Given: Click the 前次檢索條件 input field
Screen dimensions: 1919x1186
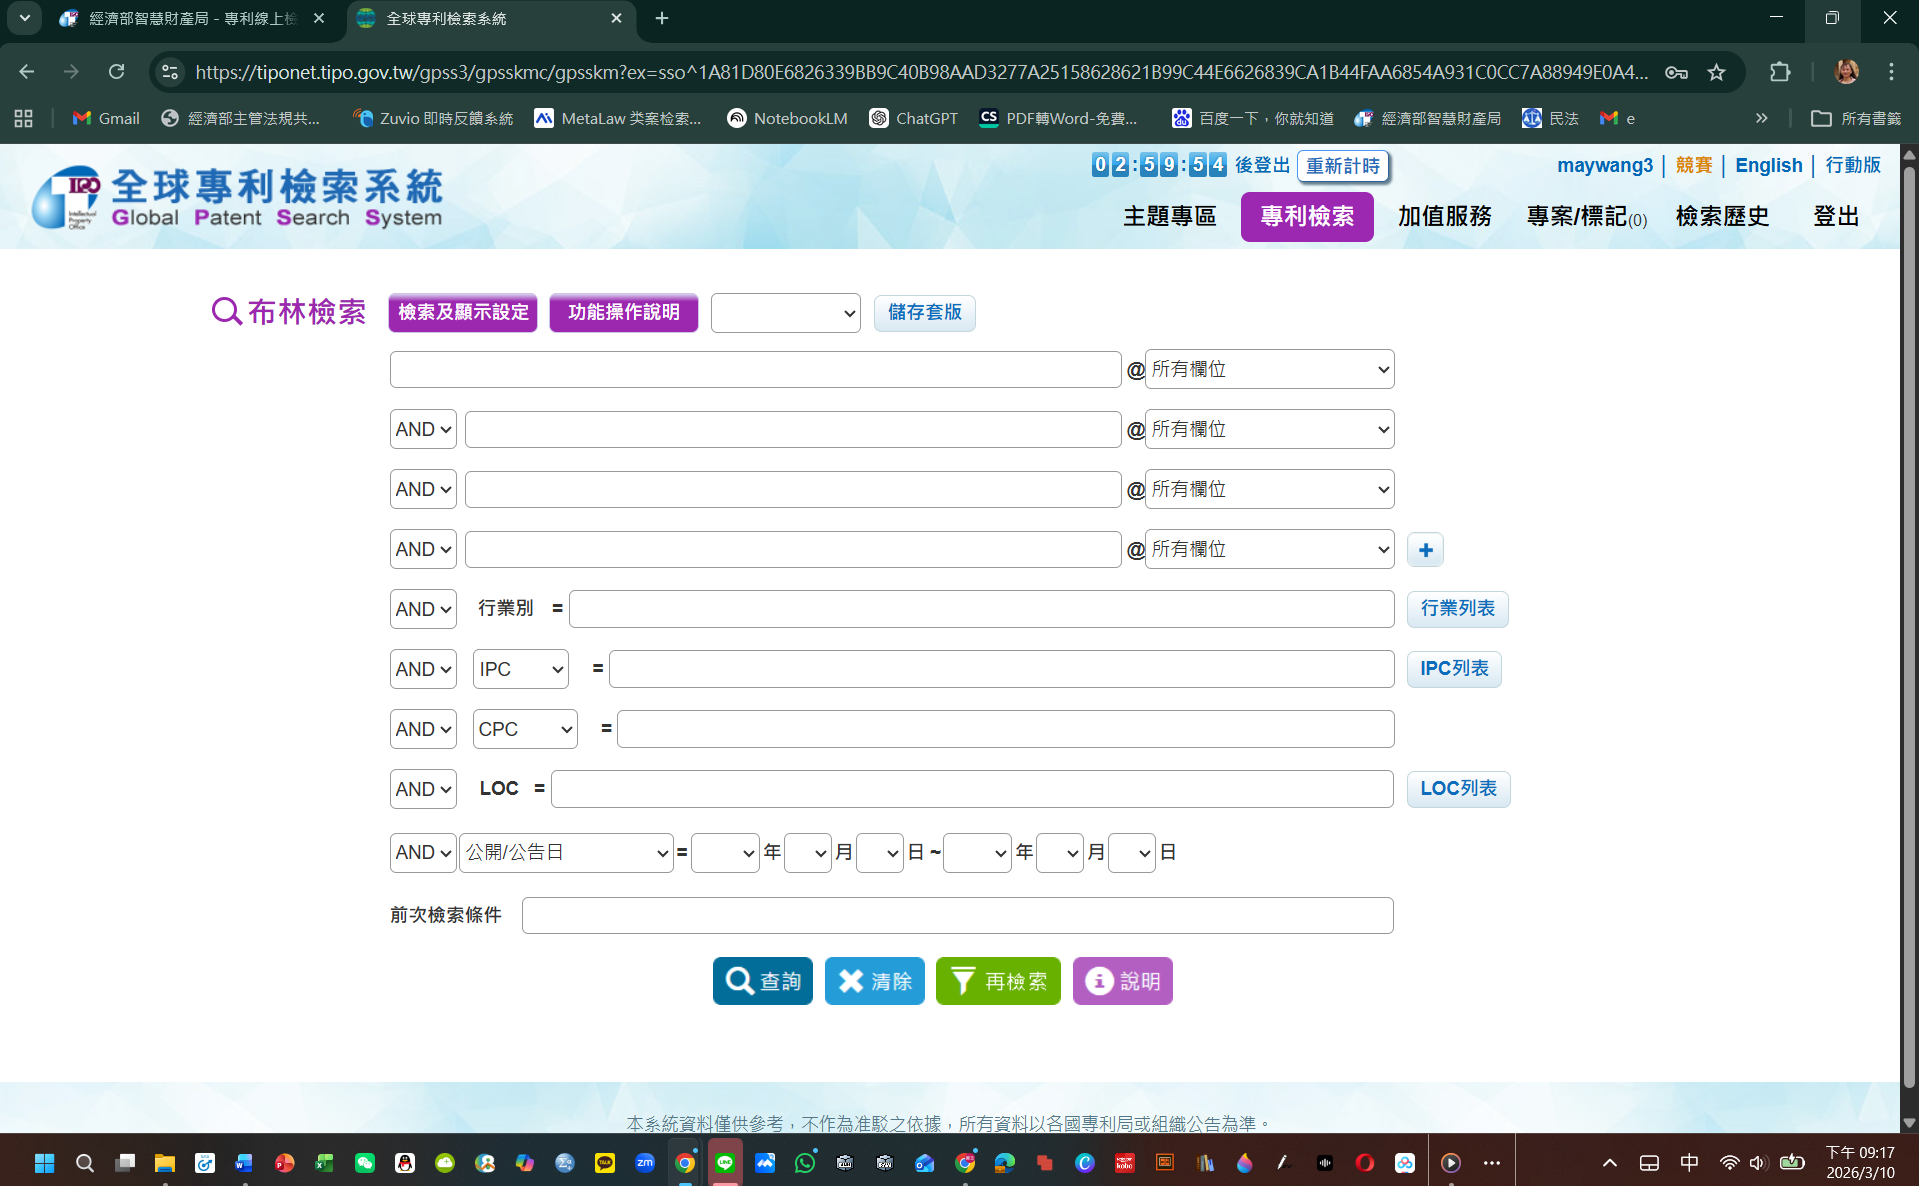Looking at the screenshot, I should (957, 915).
